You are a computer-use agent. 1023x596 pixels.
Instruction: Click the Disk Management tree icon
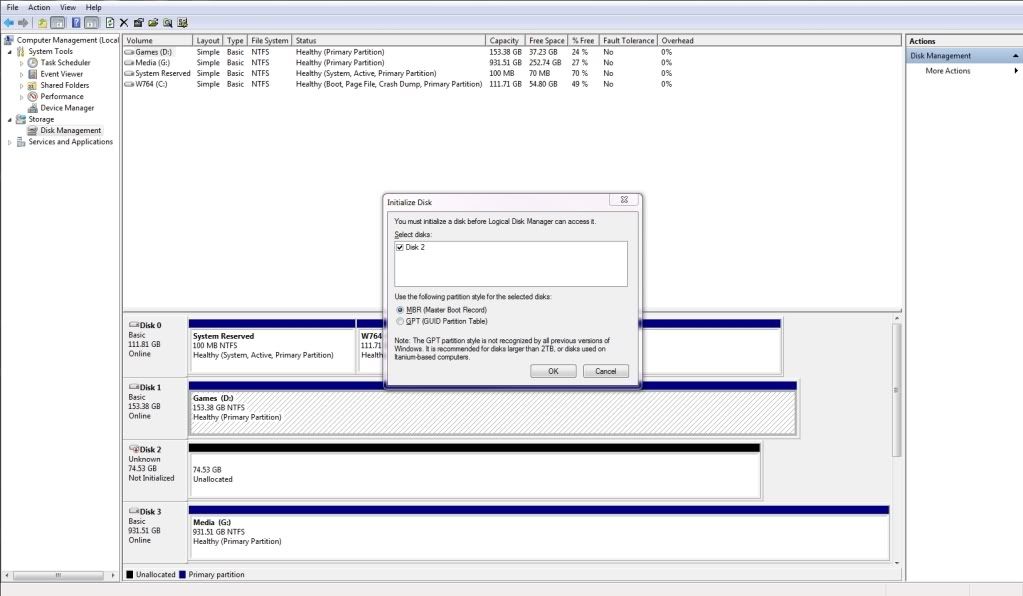[33, 130]
